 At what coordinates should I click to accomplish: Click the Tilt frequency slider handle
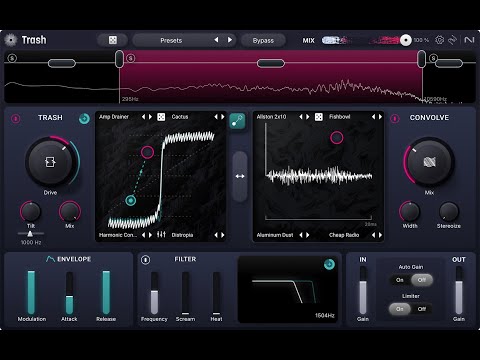coord(30,234)
